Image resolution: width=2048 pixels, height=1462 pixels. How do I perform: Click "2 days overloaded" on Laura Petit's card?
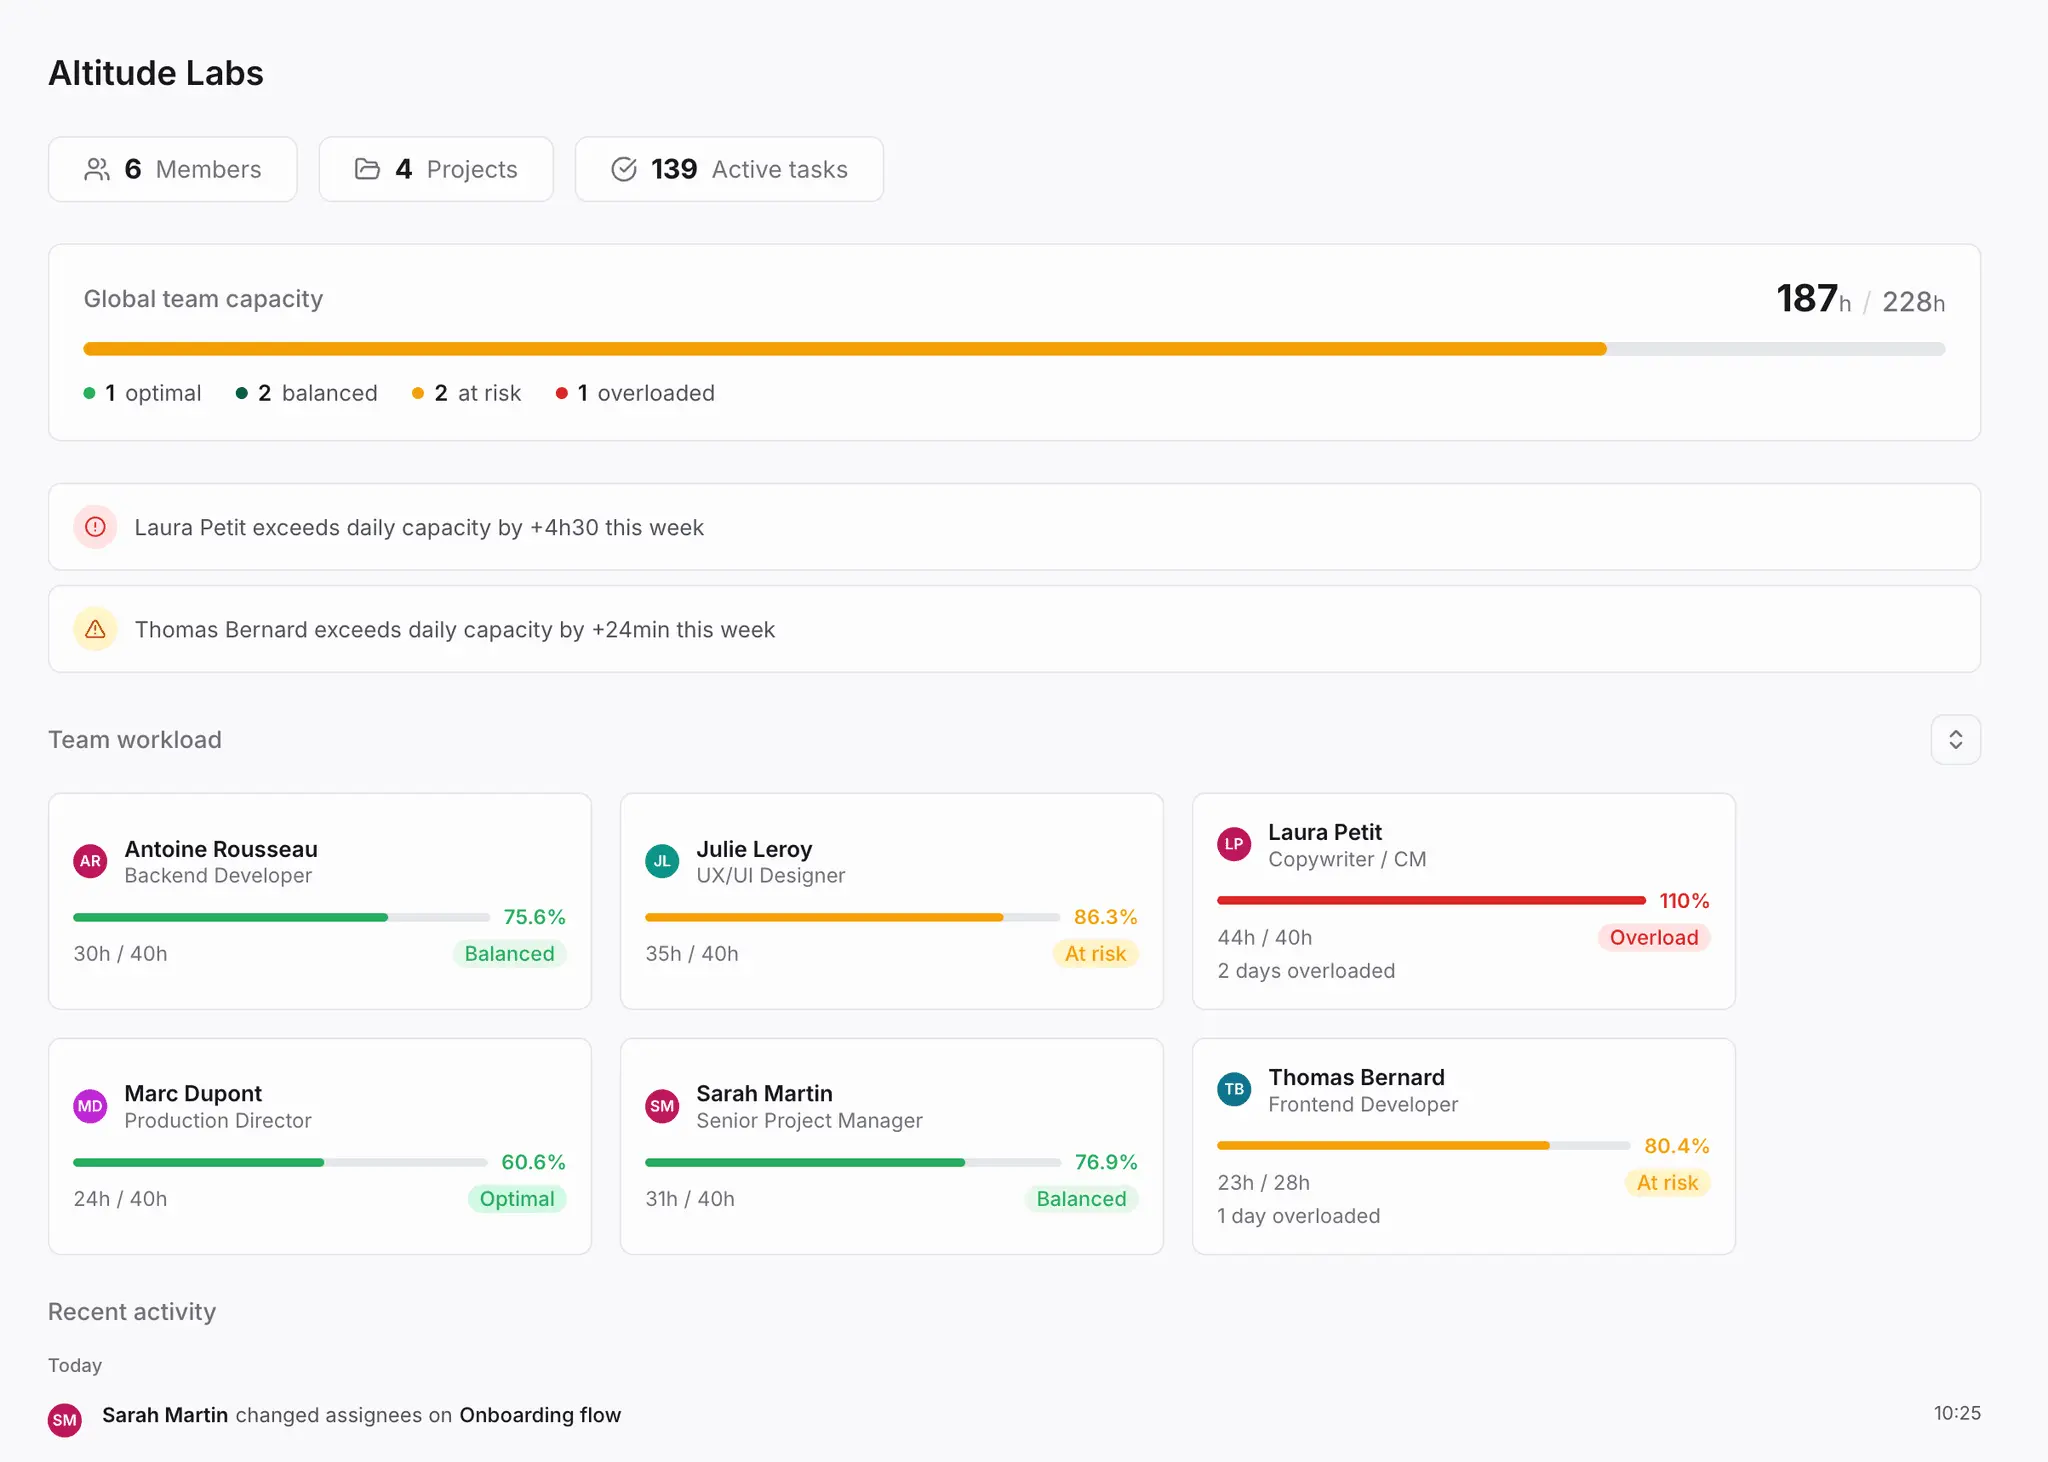(1306, 971)
